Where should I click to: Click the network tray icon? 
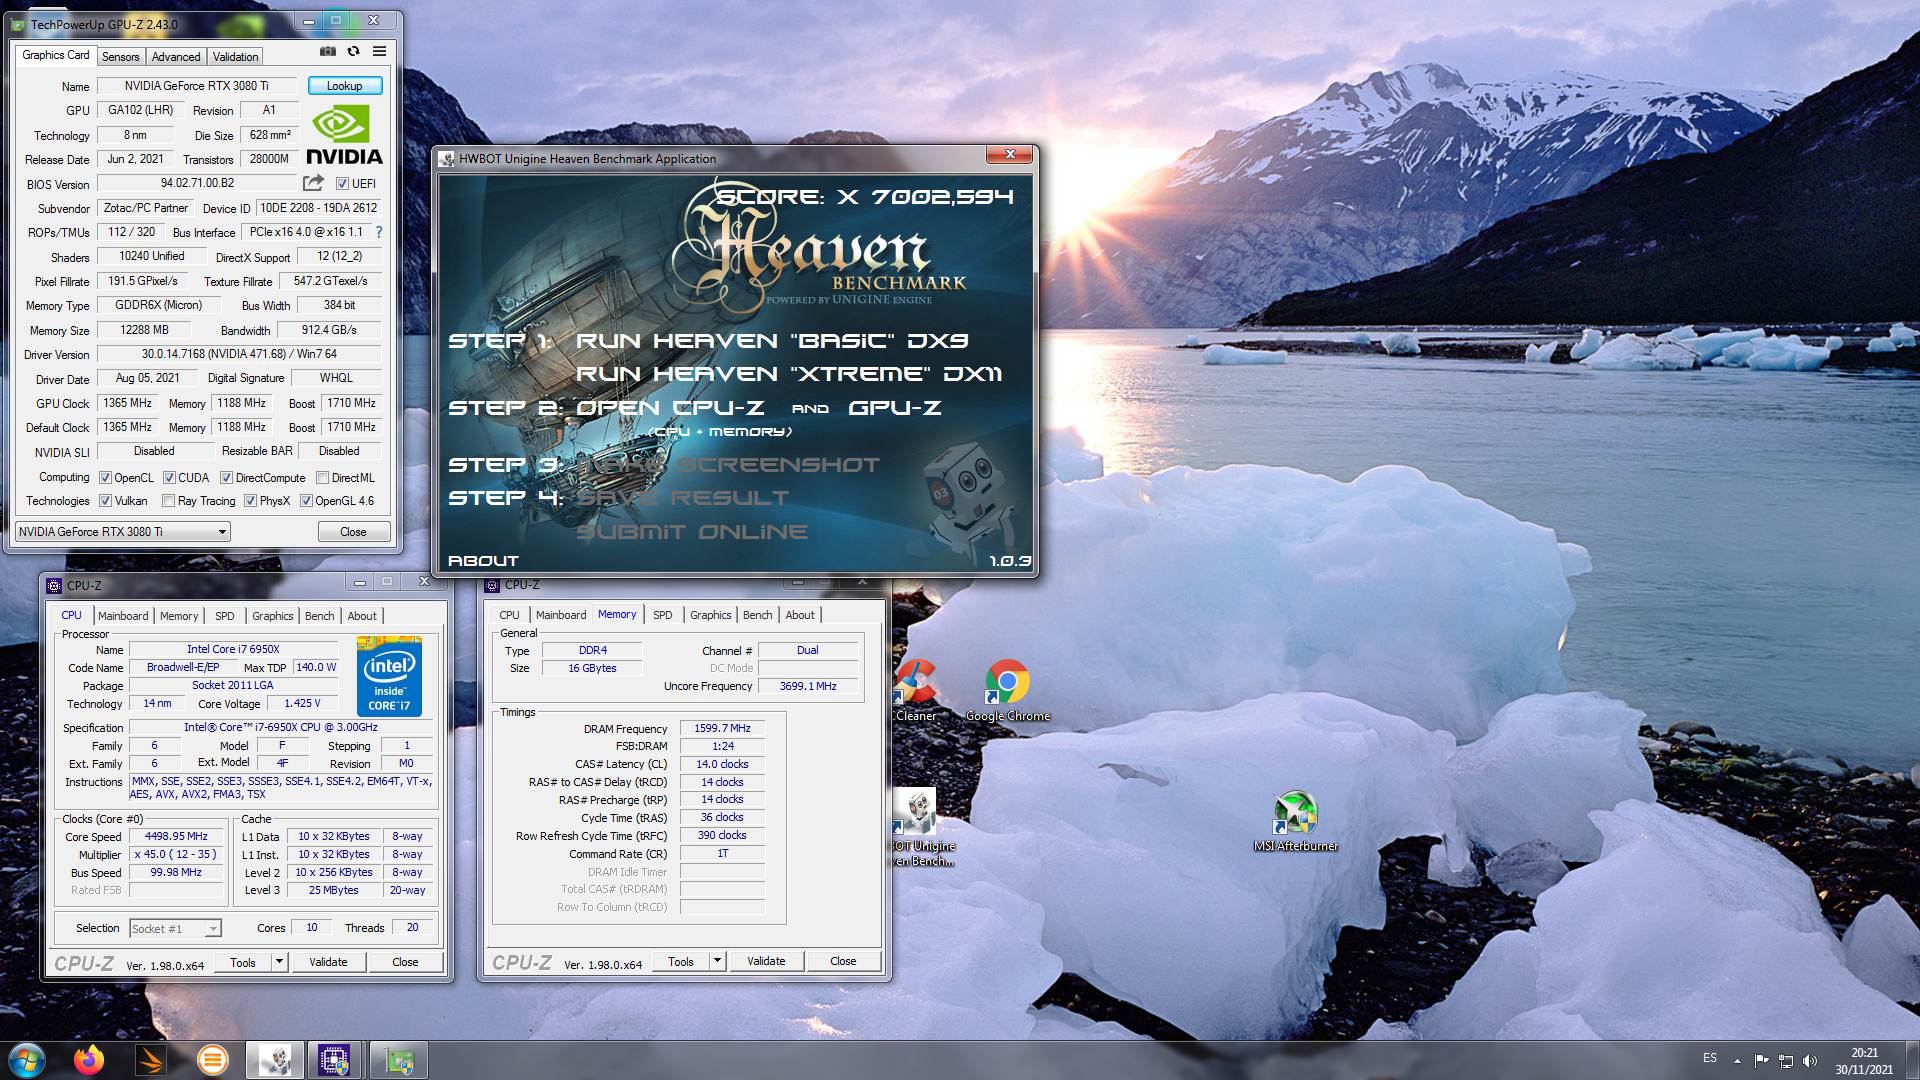pos(1785,1060)
